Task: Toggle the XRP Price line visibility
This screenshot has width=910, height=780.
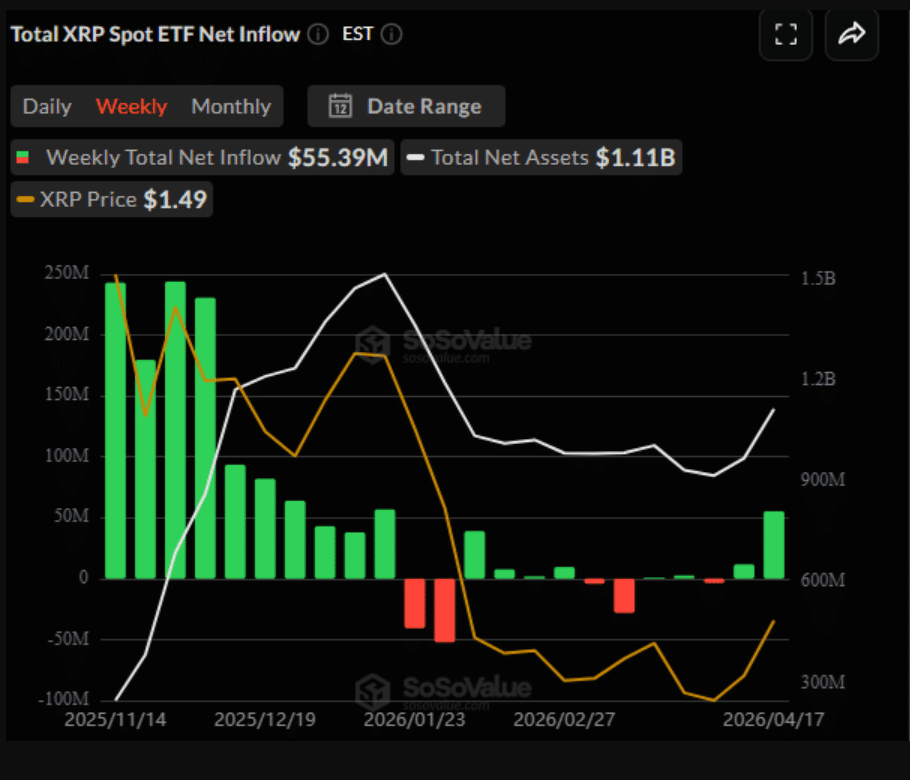Action: coord(110,199)
